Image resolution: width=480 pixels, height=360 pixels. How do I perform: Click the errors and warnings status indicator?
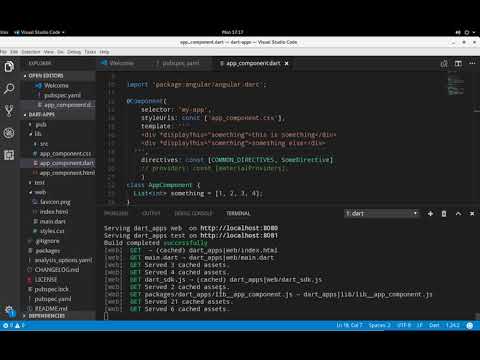(14, 325)
